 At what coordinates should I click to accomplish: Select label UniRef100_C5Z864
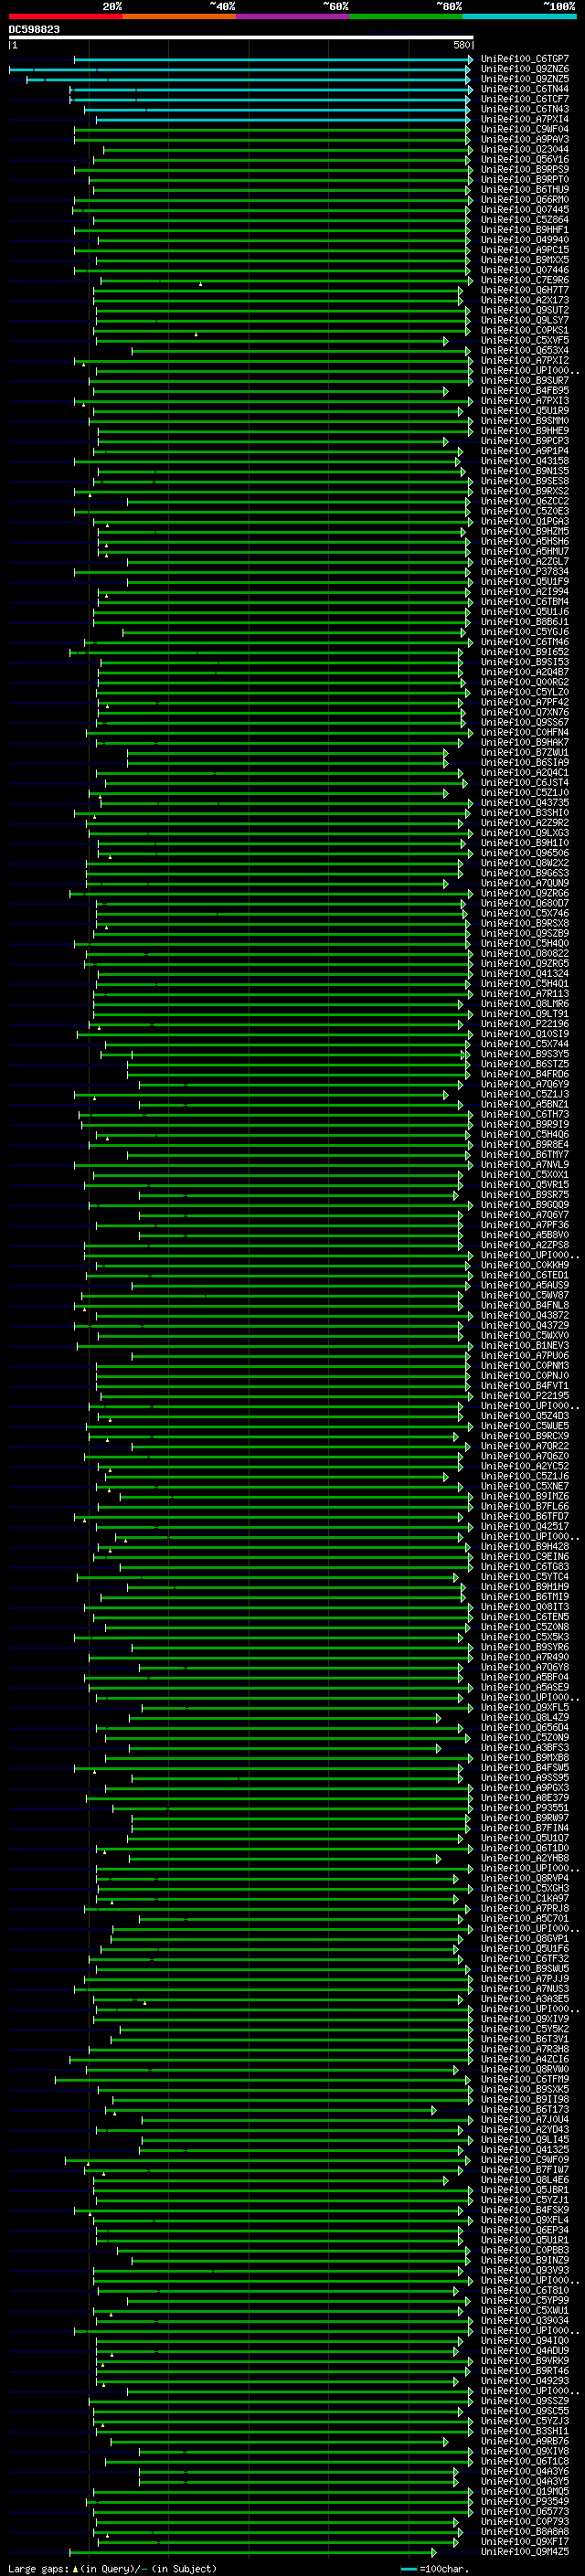point(525,220)
